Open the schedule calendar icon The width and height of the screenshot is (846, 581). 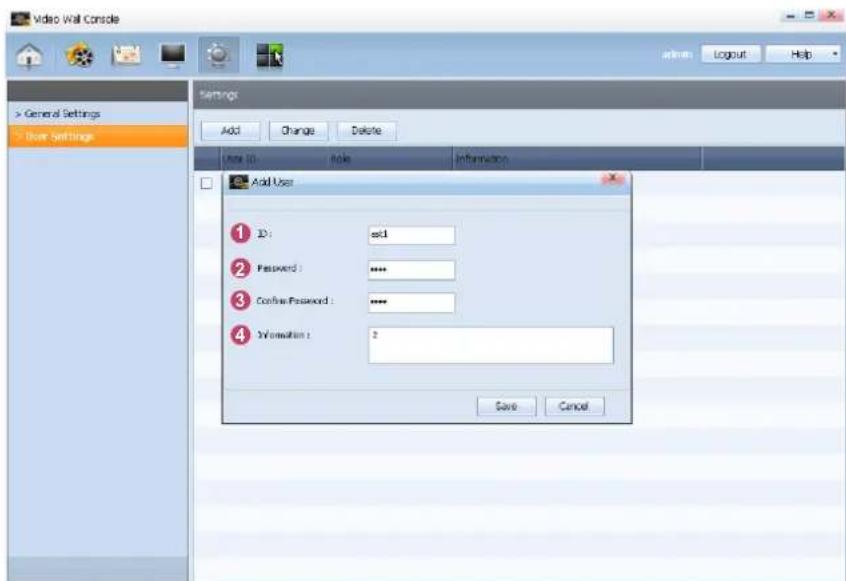point(126,56)
